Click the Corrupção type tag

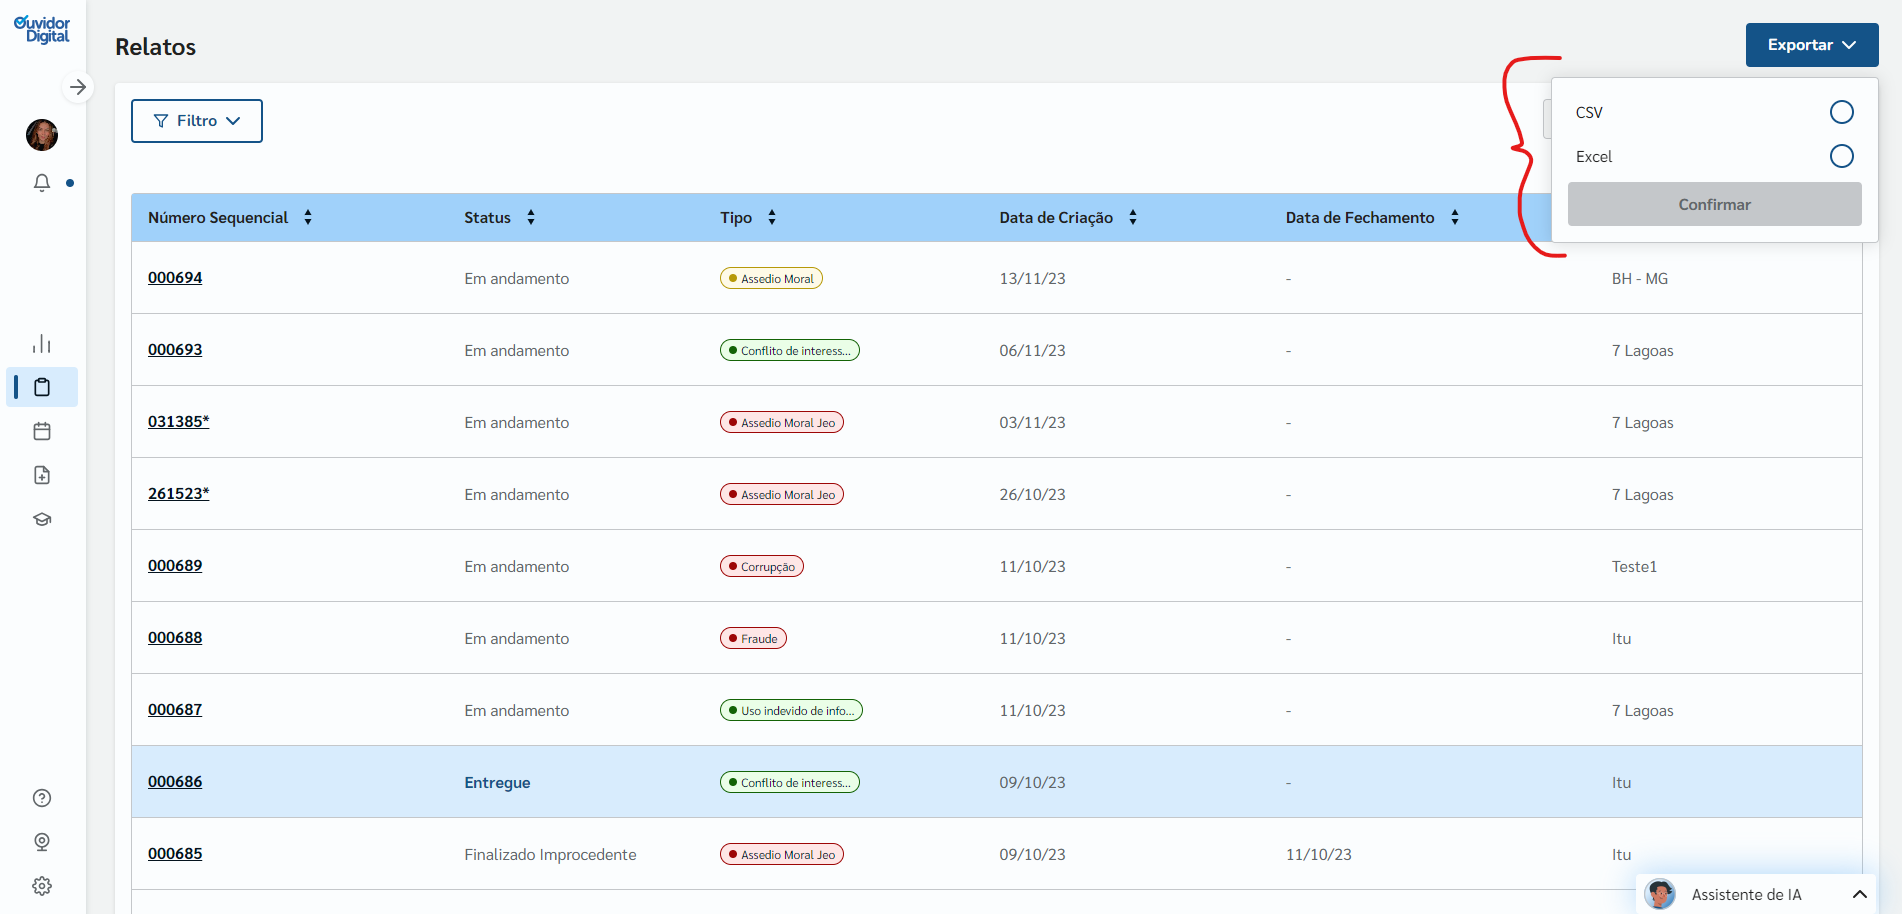click(762, 567)
